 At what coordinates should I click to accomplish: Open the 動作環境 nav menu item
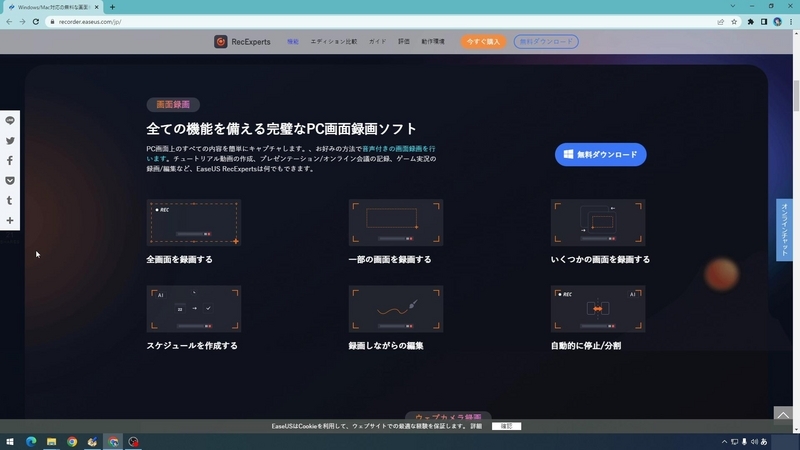tap(433, 42)
